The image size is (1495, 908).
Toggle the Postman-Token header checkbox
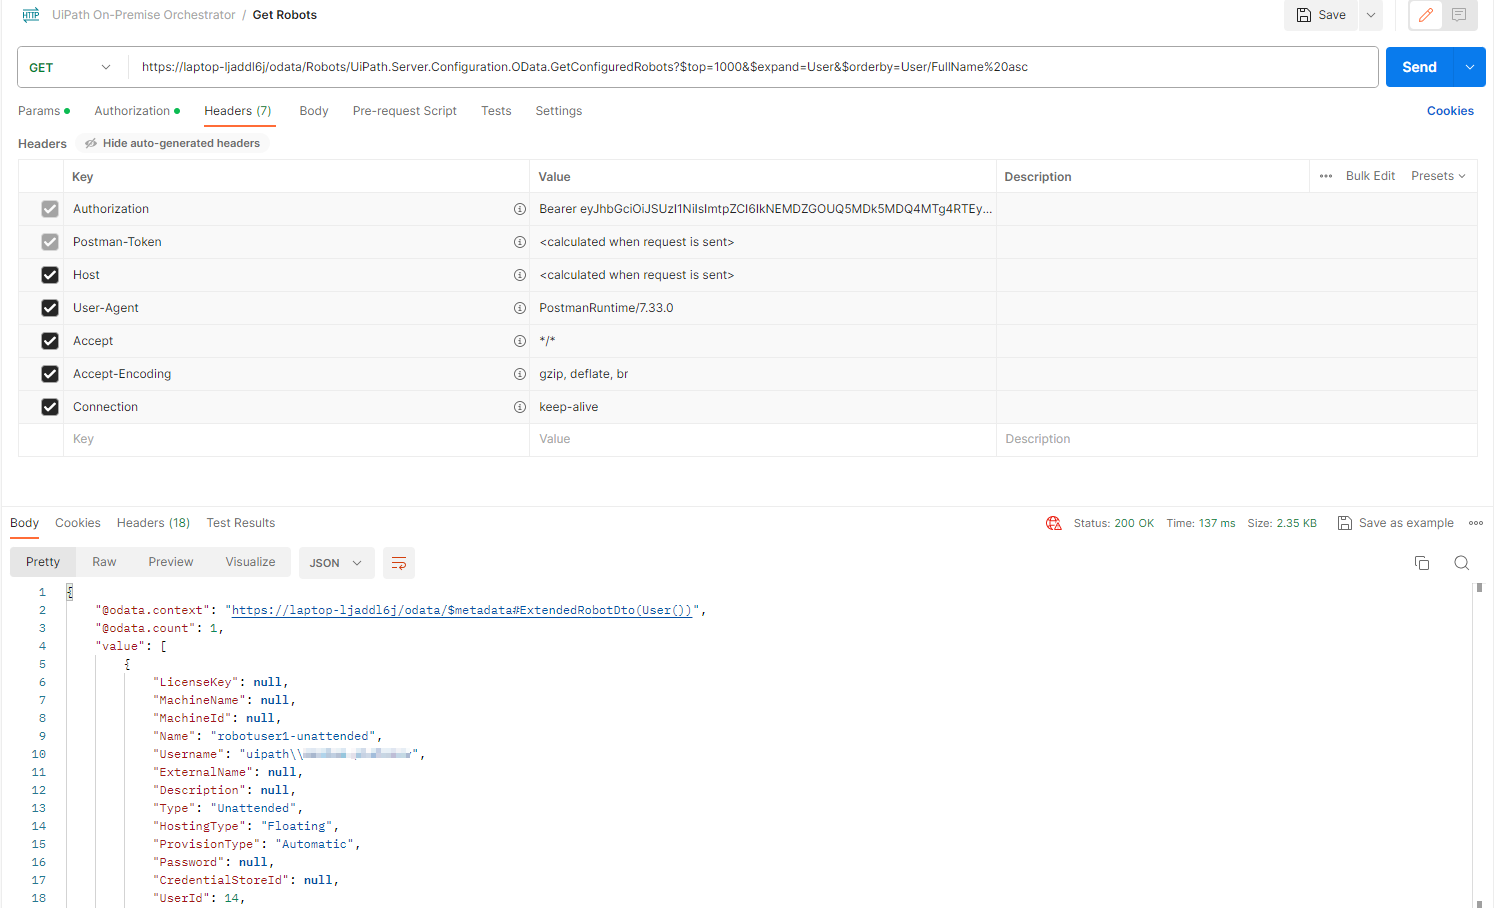click(50, 242)
